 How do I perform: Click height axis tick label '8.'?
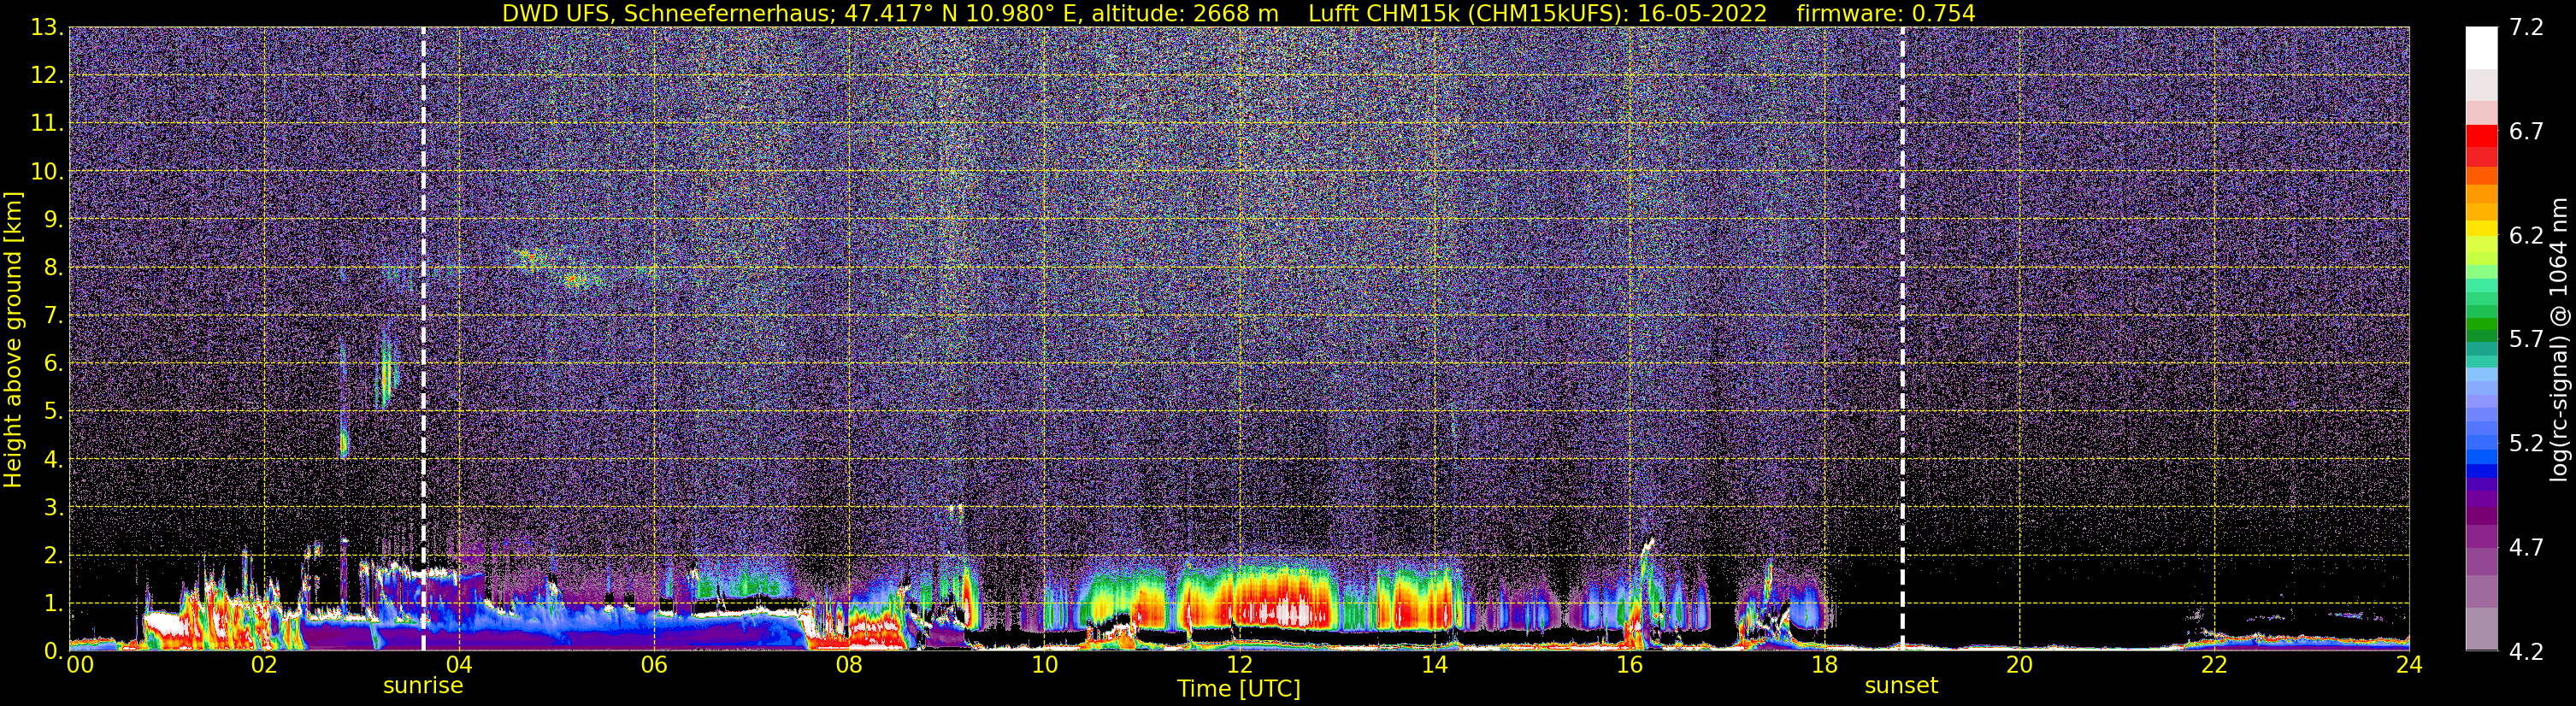[x=54, y=267]
